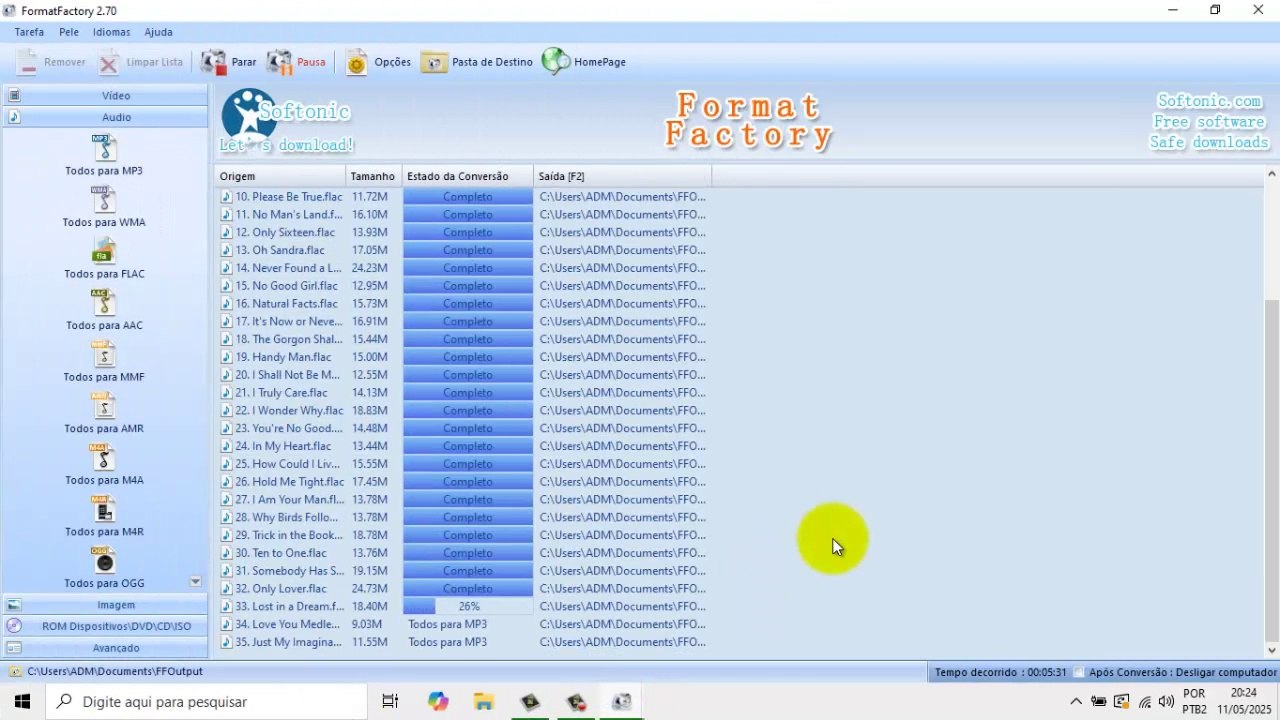The height and width of the screenshot is (720, 1280).
Task: Select row 12. Only Sixteen.flac
Action: pos(464,233)
